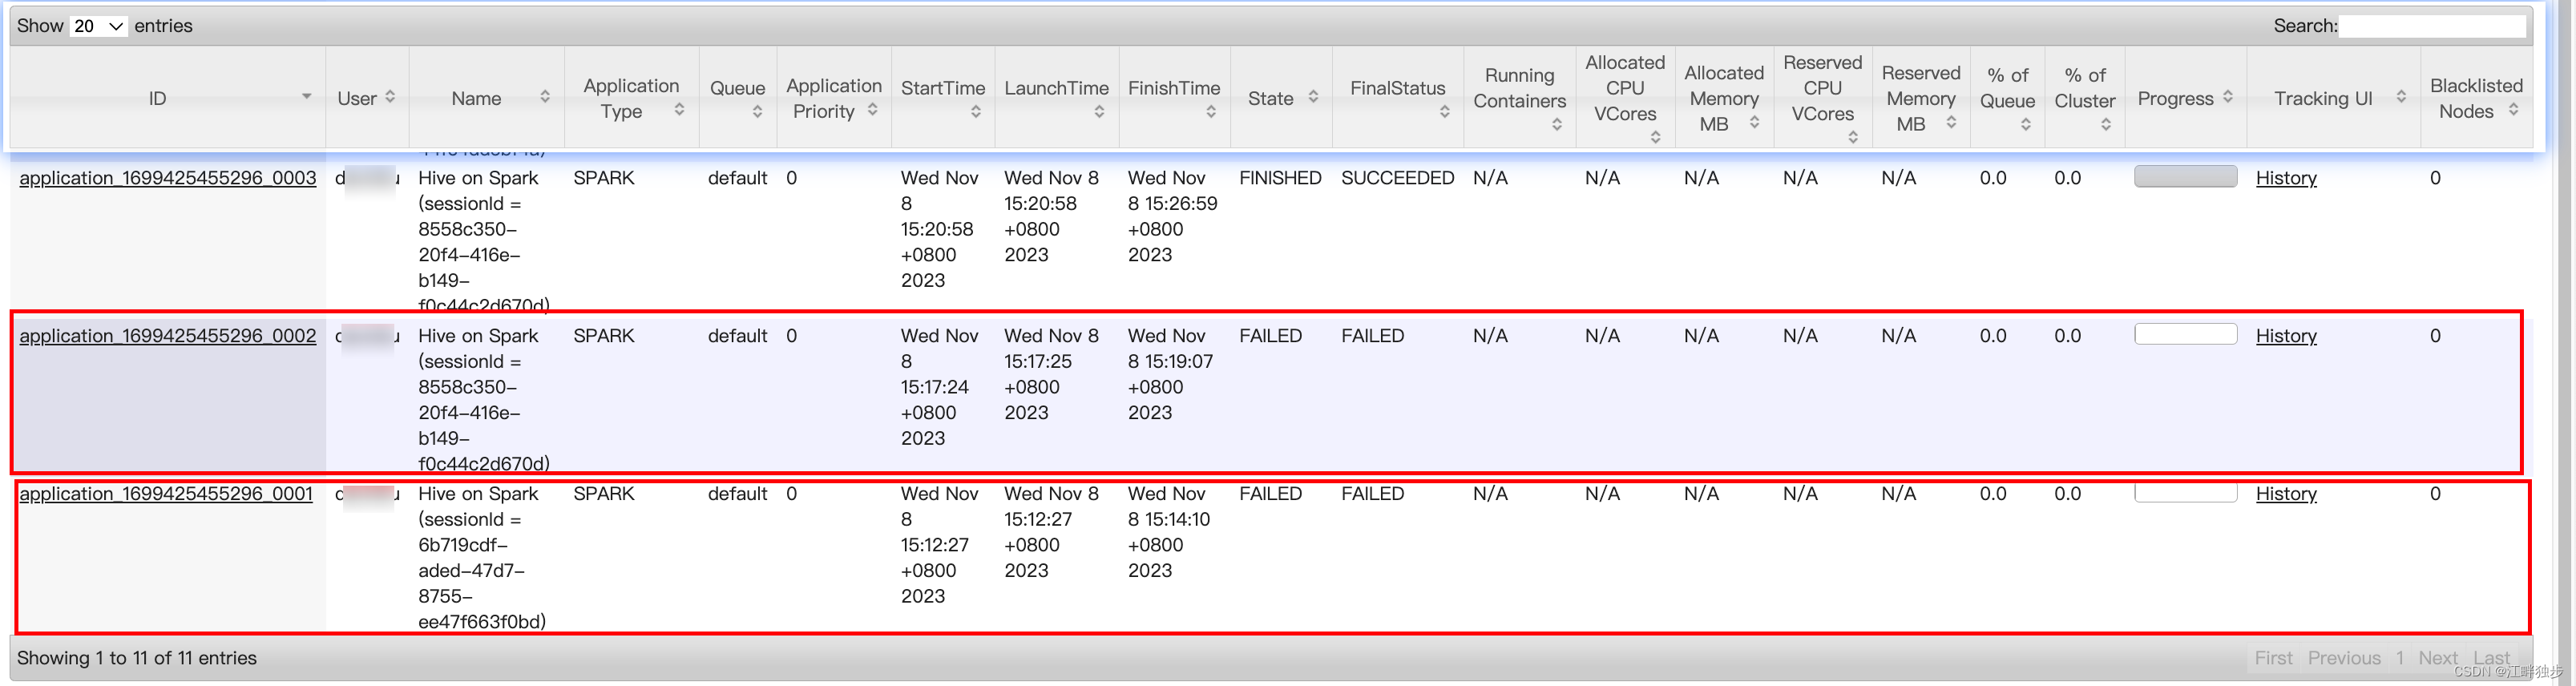Sort by FinalStatus column sort icon
2576x686 pixels.
[x=1444, y=112]
